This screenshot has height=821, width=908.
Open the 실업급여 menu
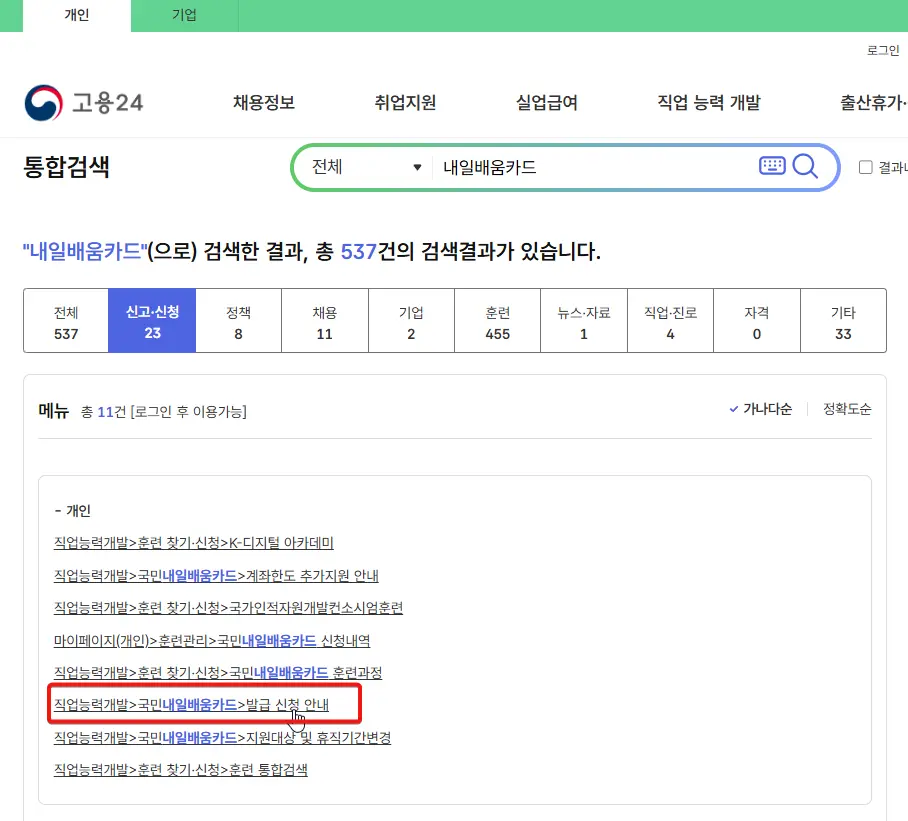547,102
